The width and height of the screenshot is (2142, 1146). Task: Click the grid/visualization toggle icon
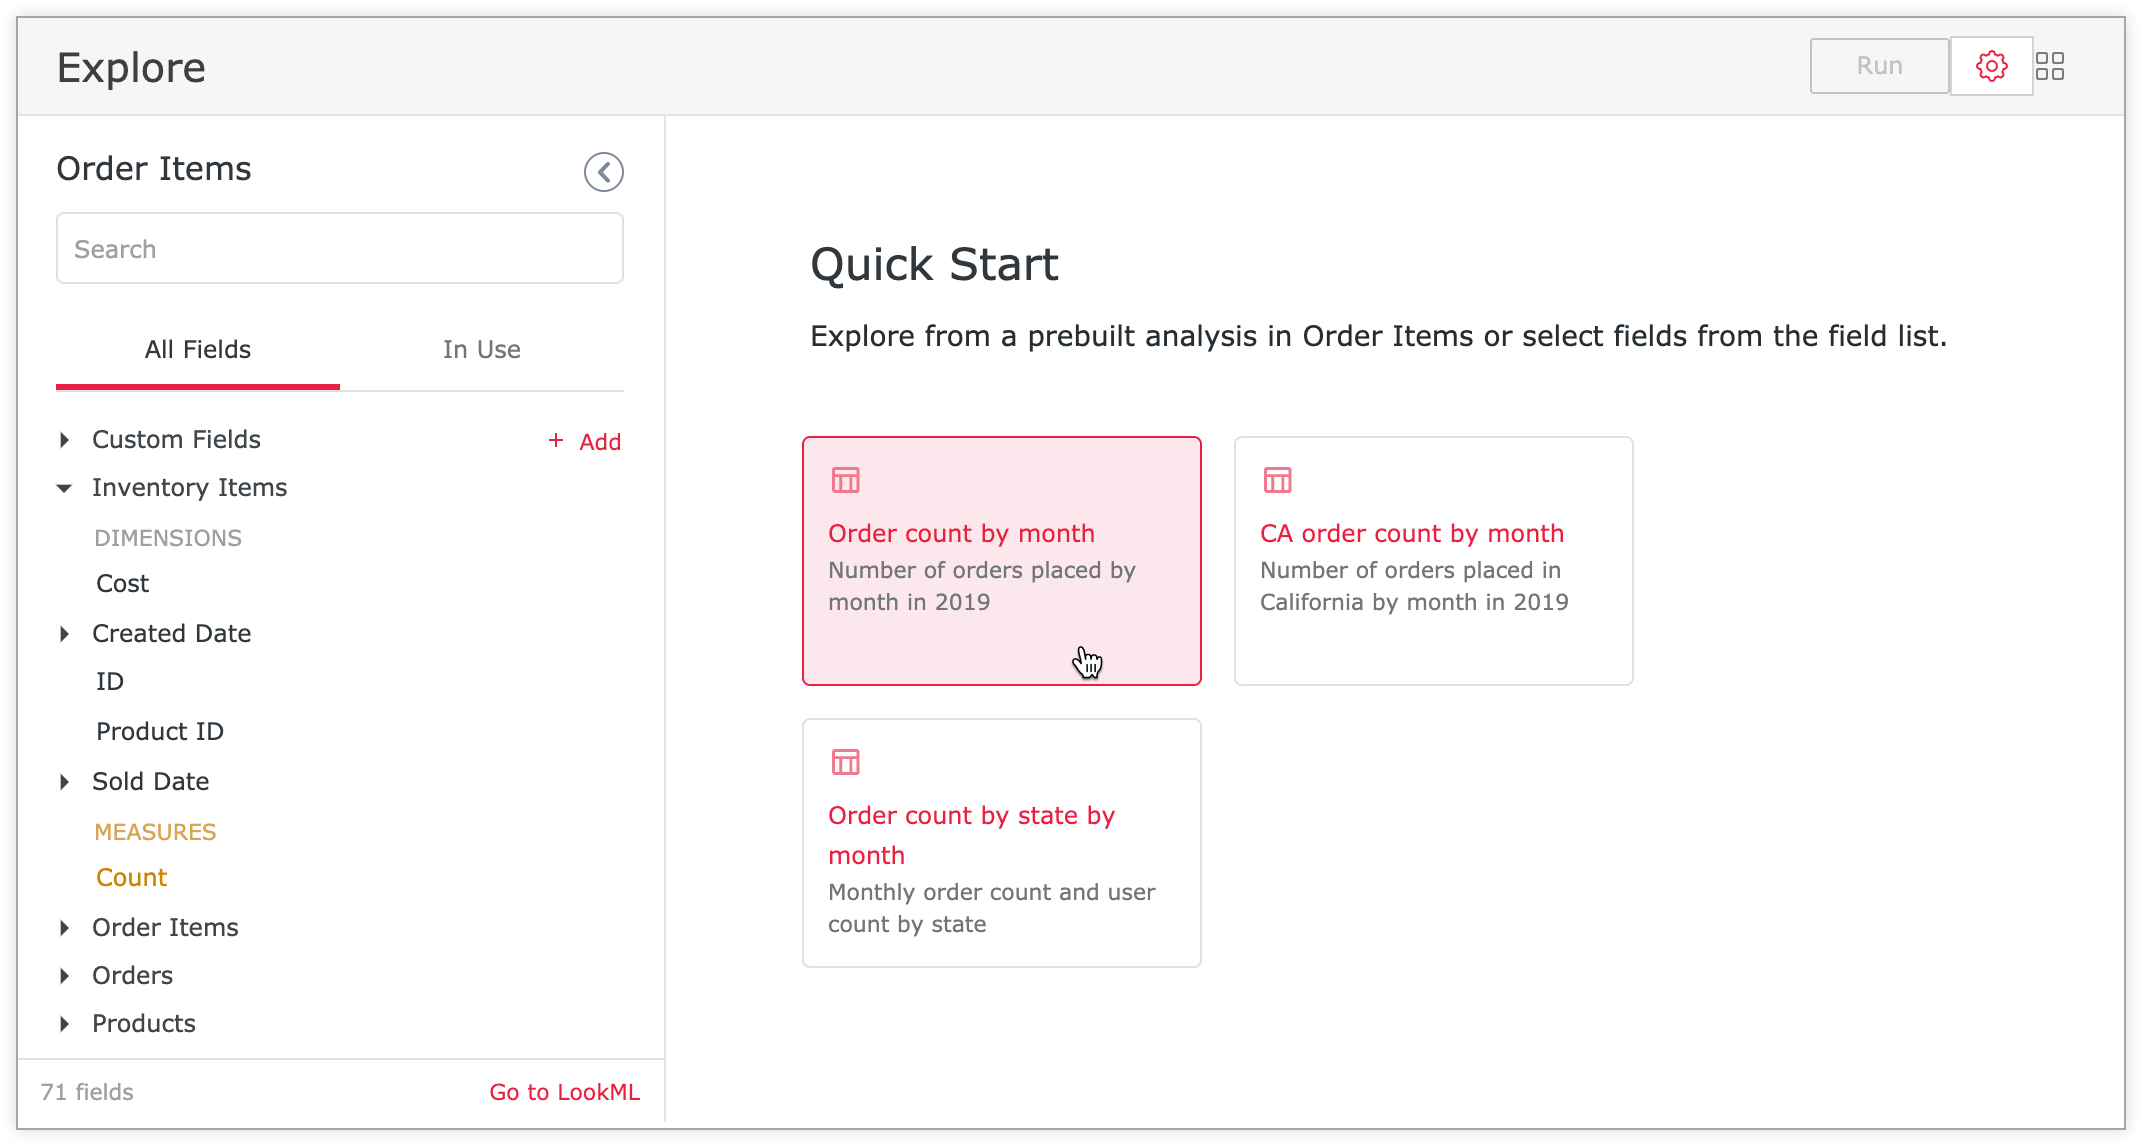pyautogui.click(x=2050, y=65)
